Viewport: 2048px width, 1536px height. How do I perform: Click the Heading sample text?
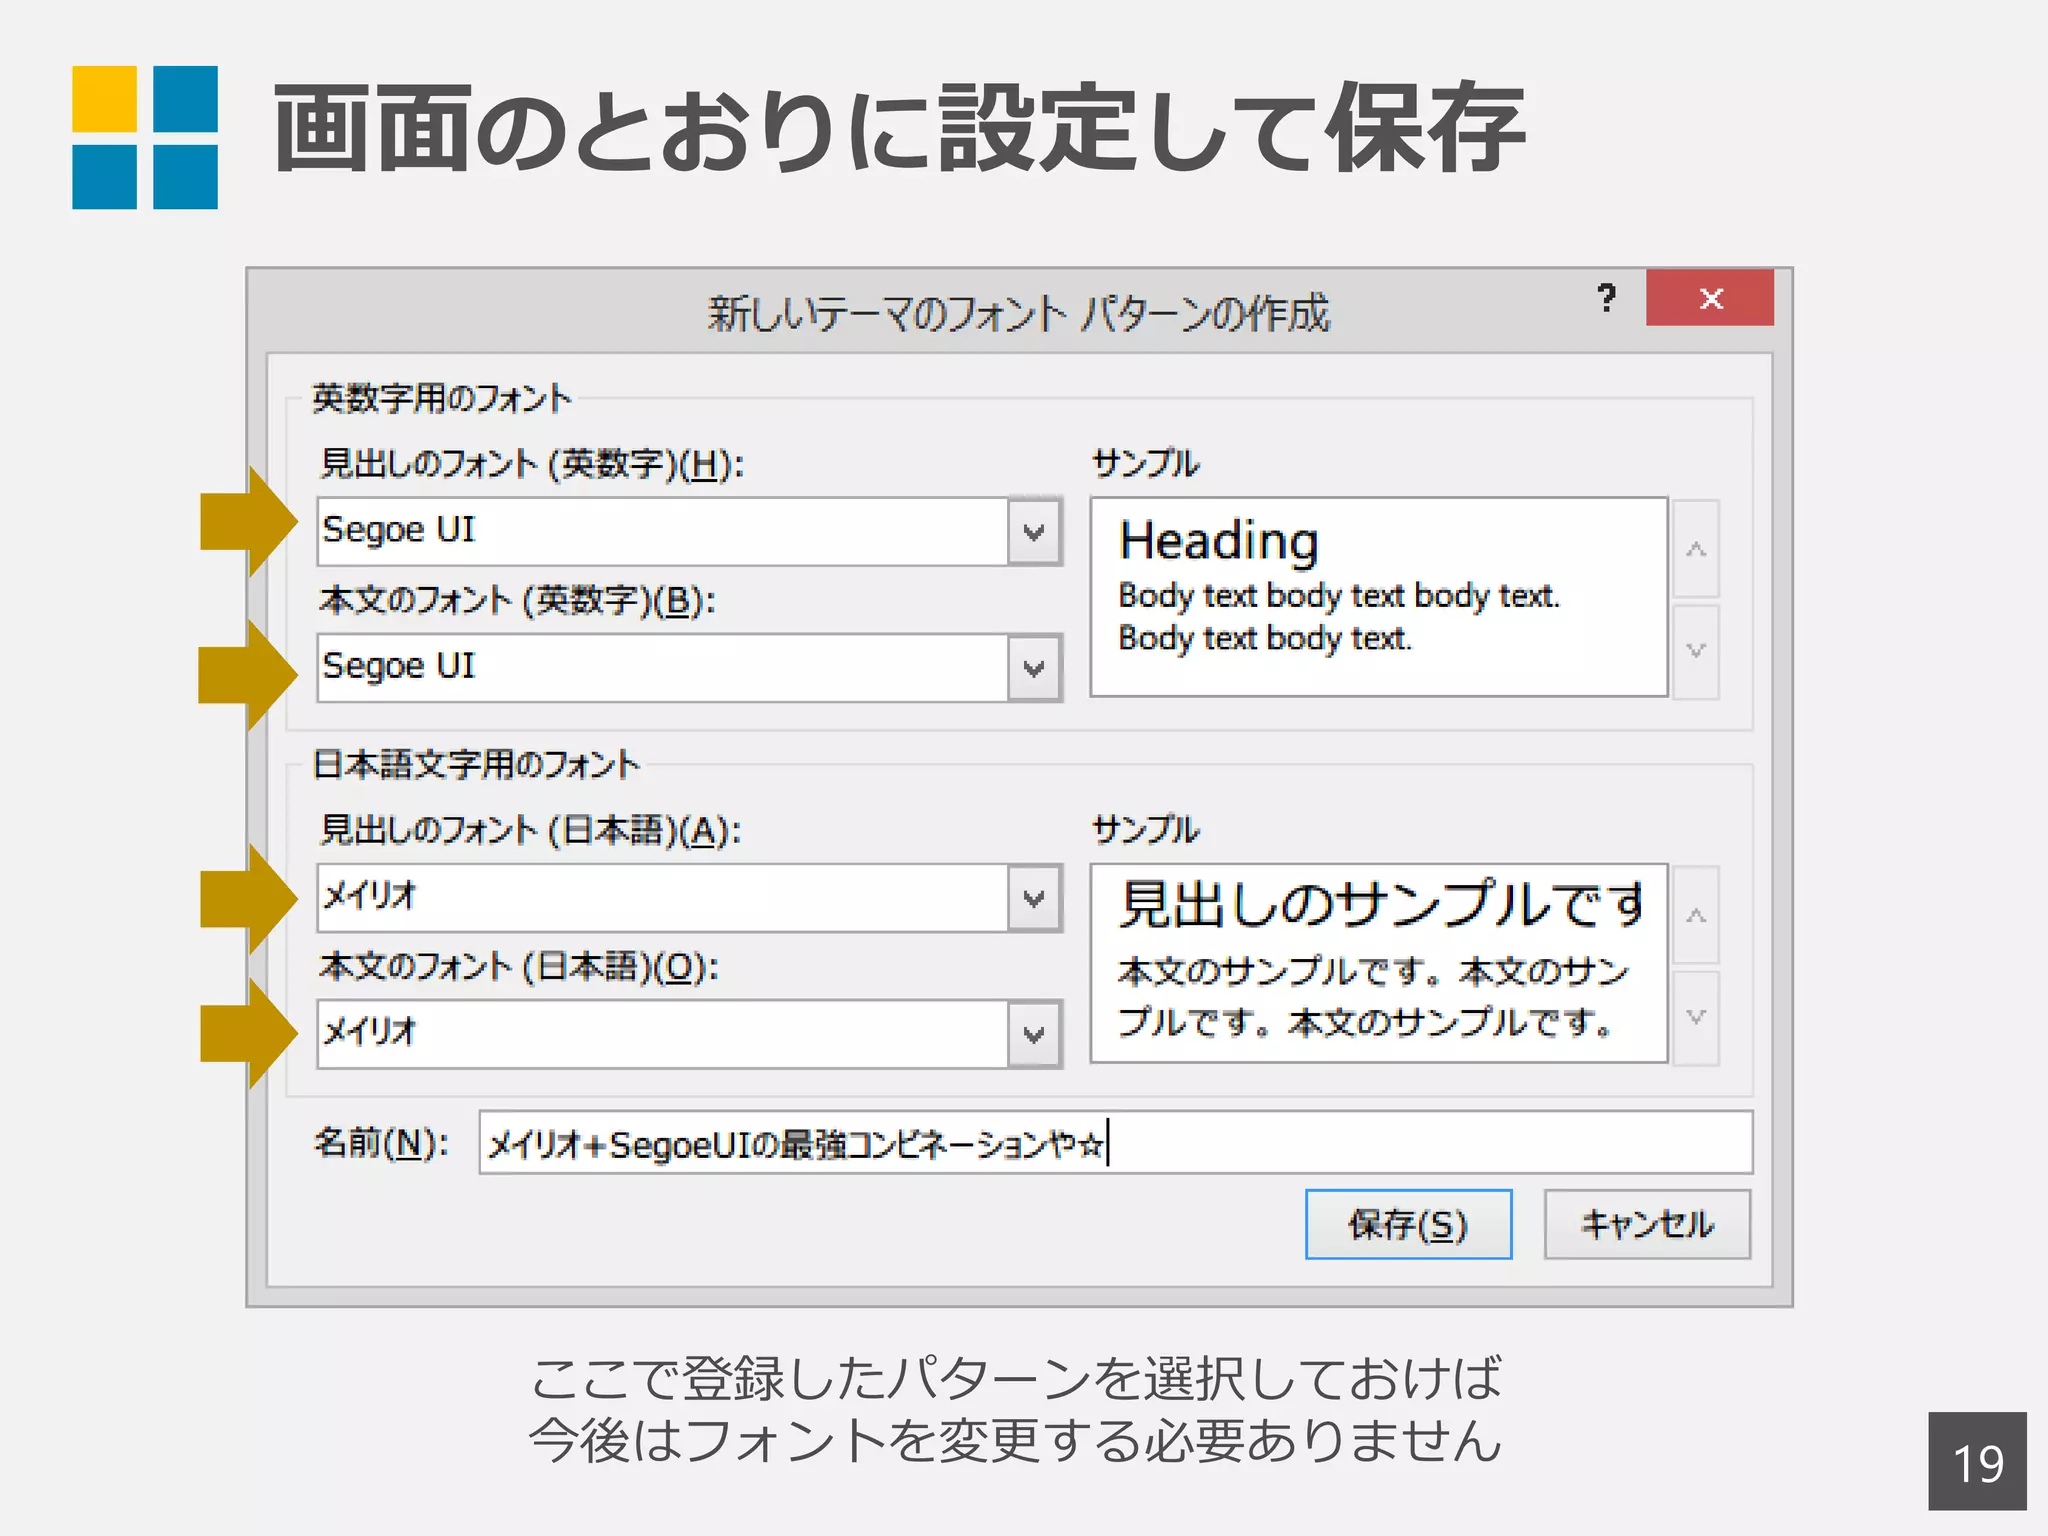click(x=1219, y=542)
